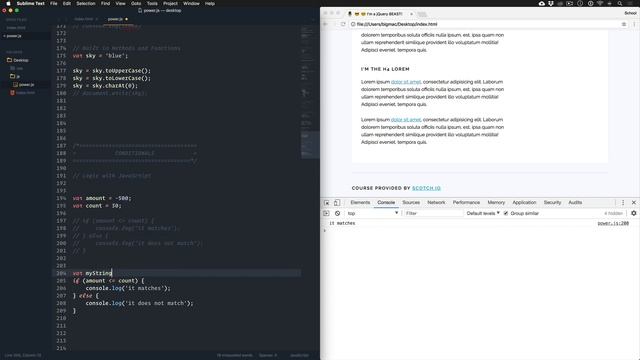Switch to the Memory tab
Image resolution: width=640 pixels, height=360 pixels.
pyautogui.click(x=496, y=202)
